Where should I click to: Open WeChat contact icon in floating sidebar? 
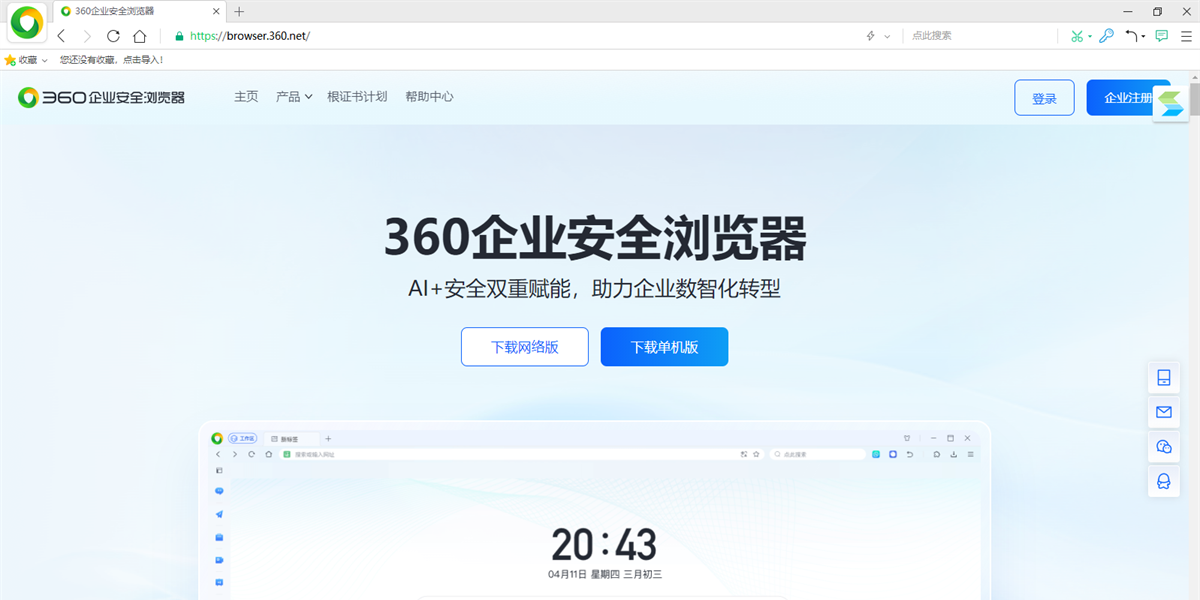(1163, 447)
